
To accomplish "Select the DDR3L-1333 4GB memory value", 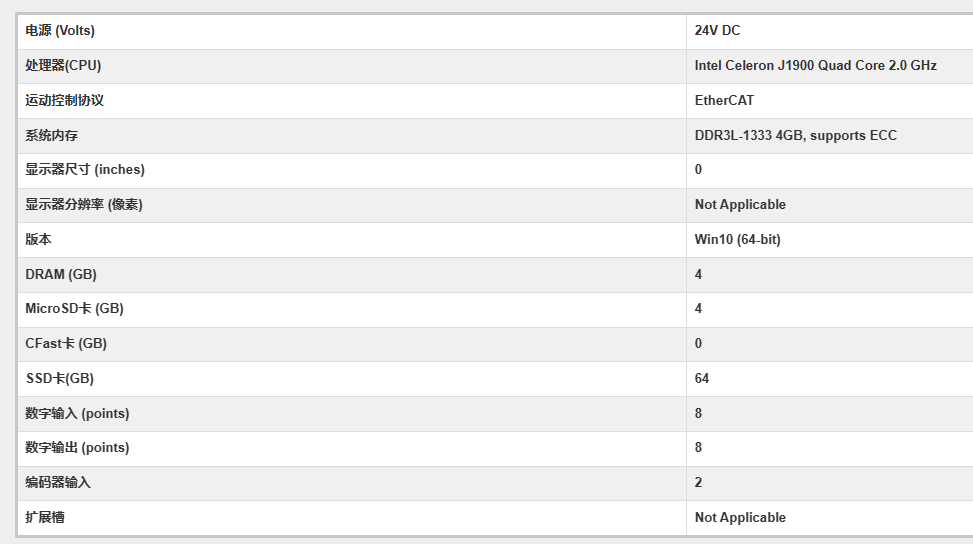I will click(x=795, y=135).
